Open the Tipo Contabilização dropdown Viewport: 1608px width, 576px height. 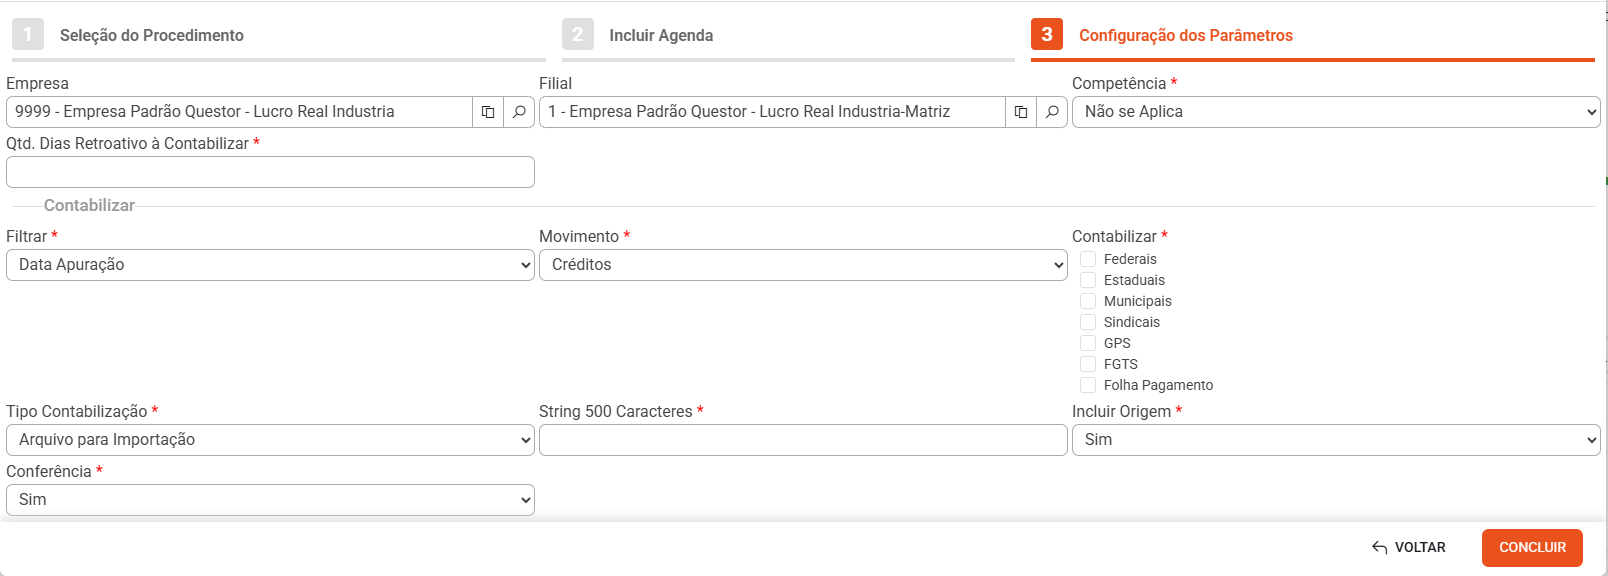[x=270, y=440]
